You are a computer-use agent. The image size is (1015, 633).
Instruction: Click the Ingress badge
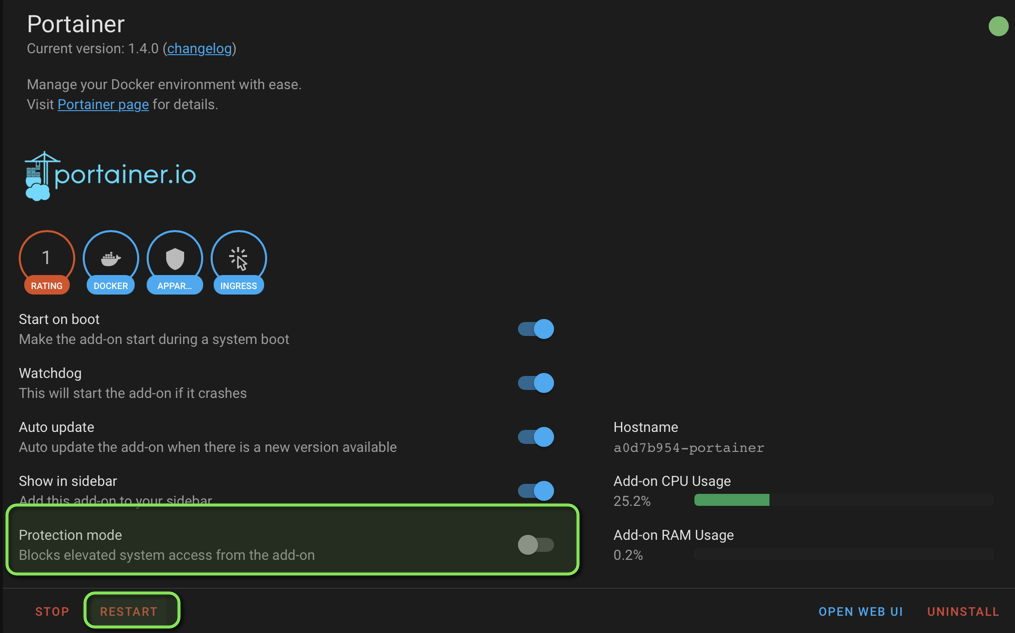coord(239,262)
